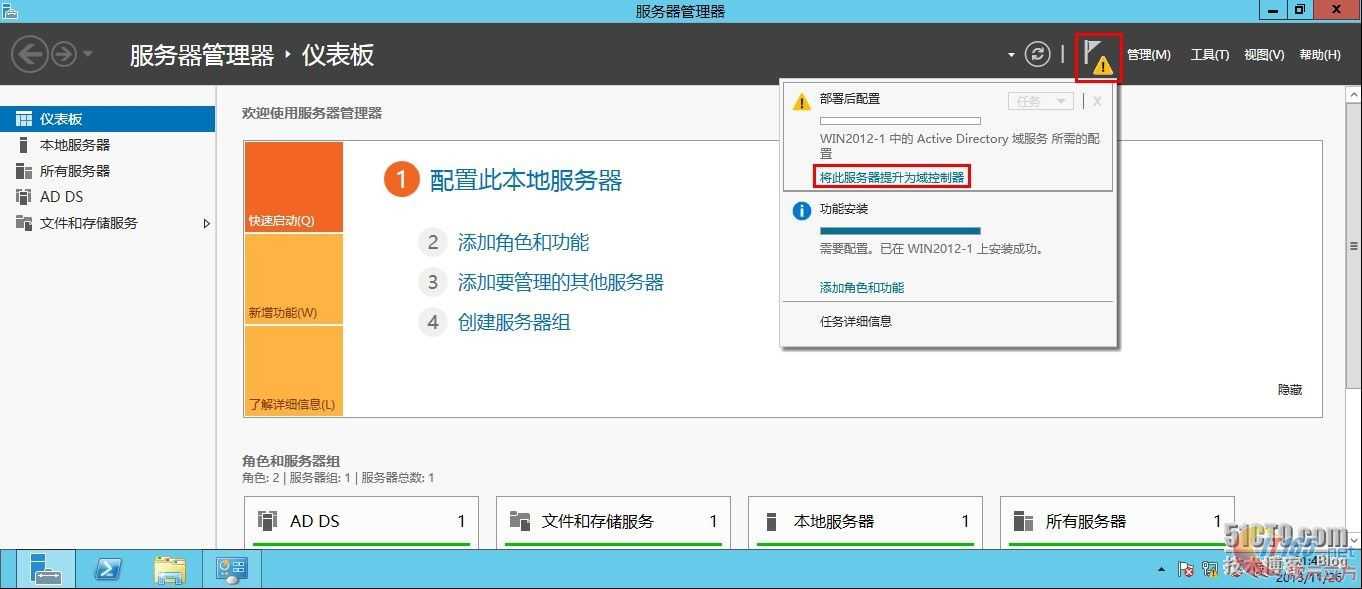Image resolution: width=1362 pixels, height=589 pixels.
Task: Open the 管理(M) menu
Action: click(1148, 55)
